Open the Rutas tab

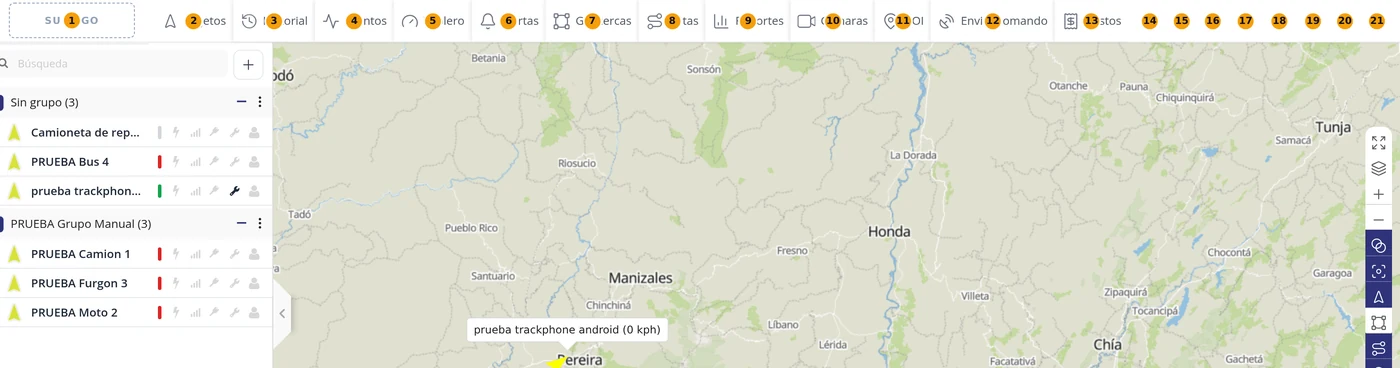(672, 21)
